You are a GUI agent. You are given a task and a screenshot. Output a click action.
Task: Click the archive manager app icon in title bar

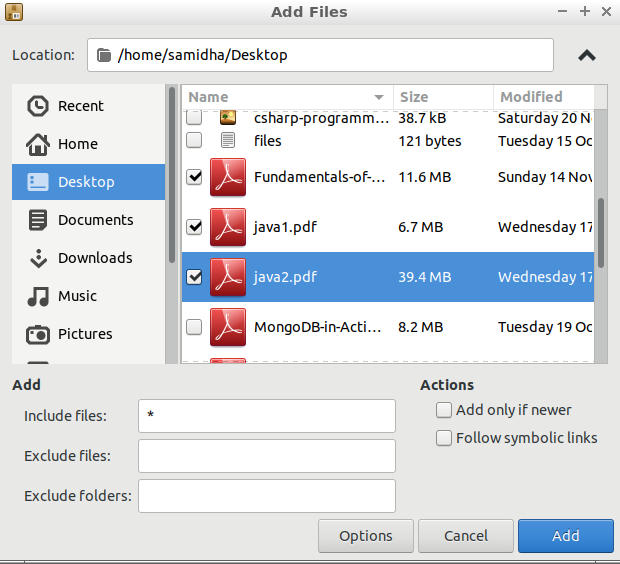coord(14,11)
